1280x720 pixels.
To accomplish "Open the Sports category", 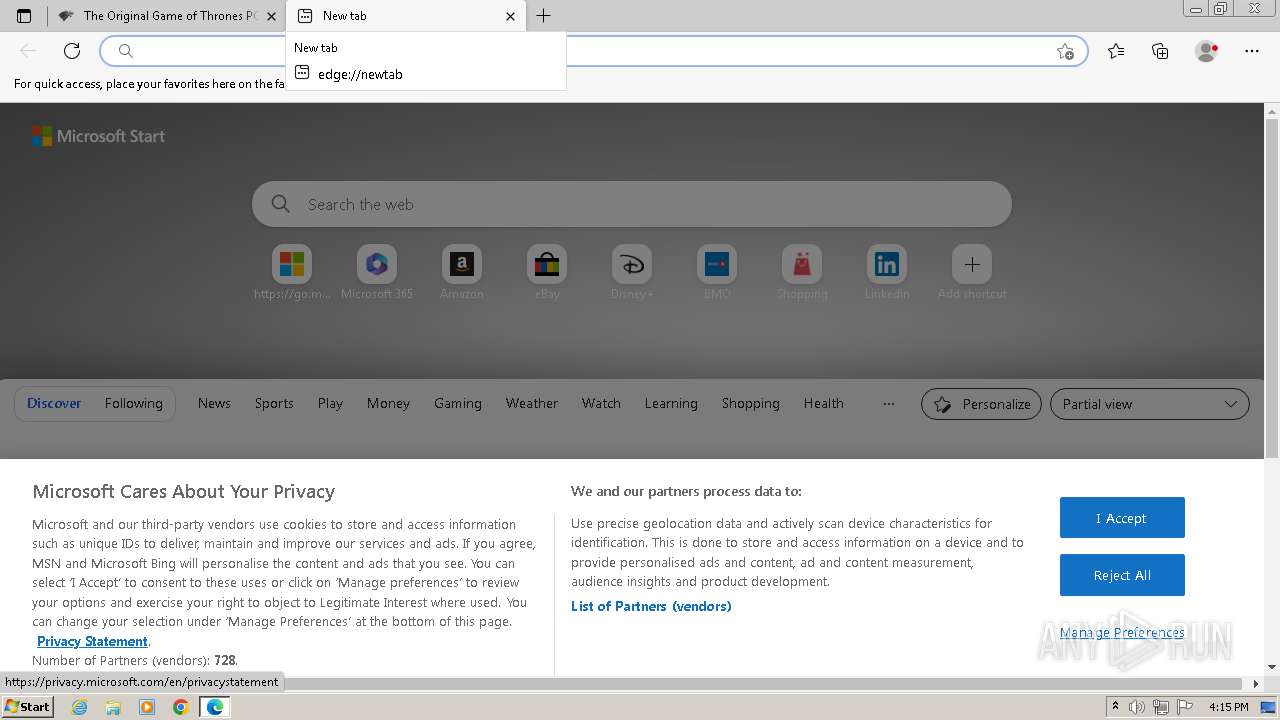I will (274, 403).
